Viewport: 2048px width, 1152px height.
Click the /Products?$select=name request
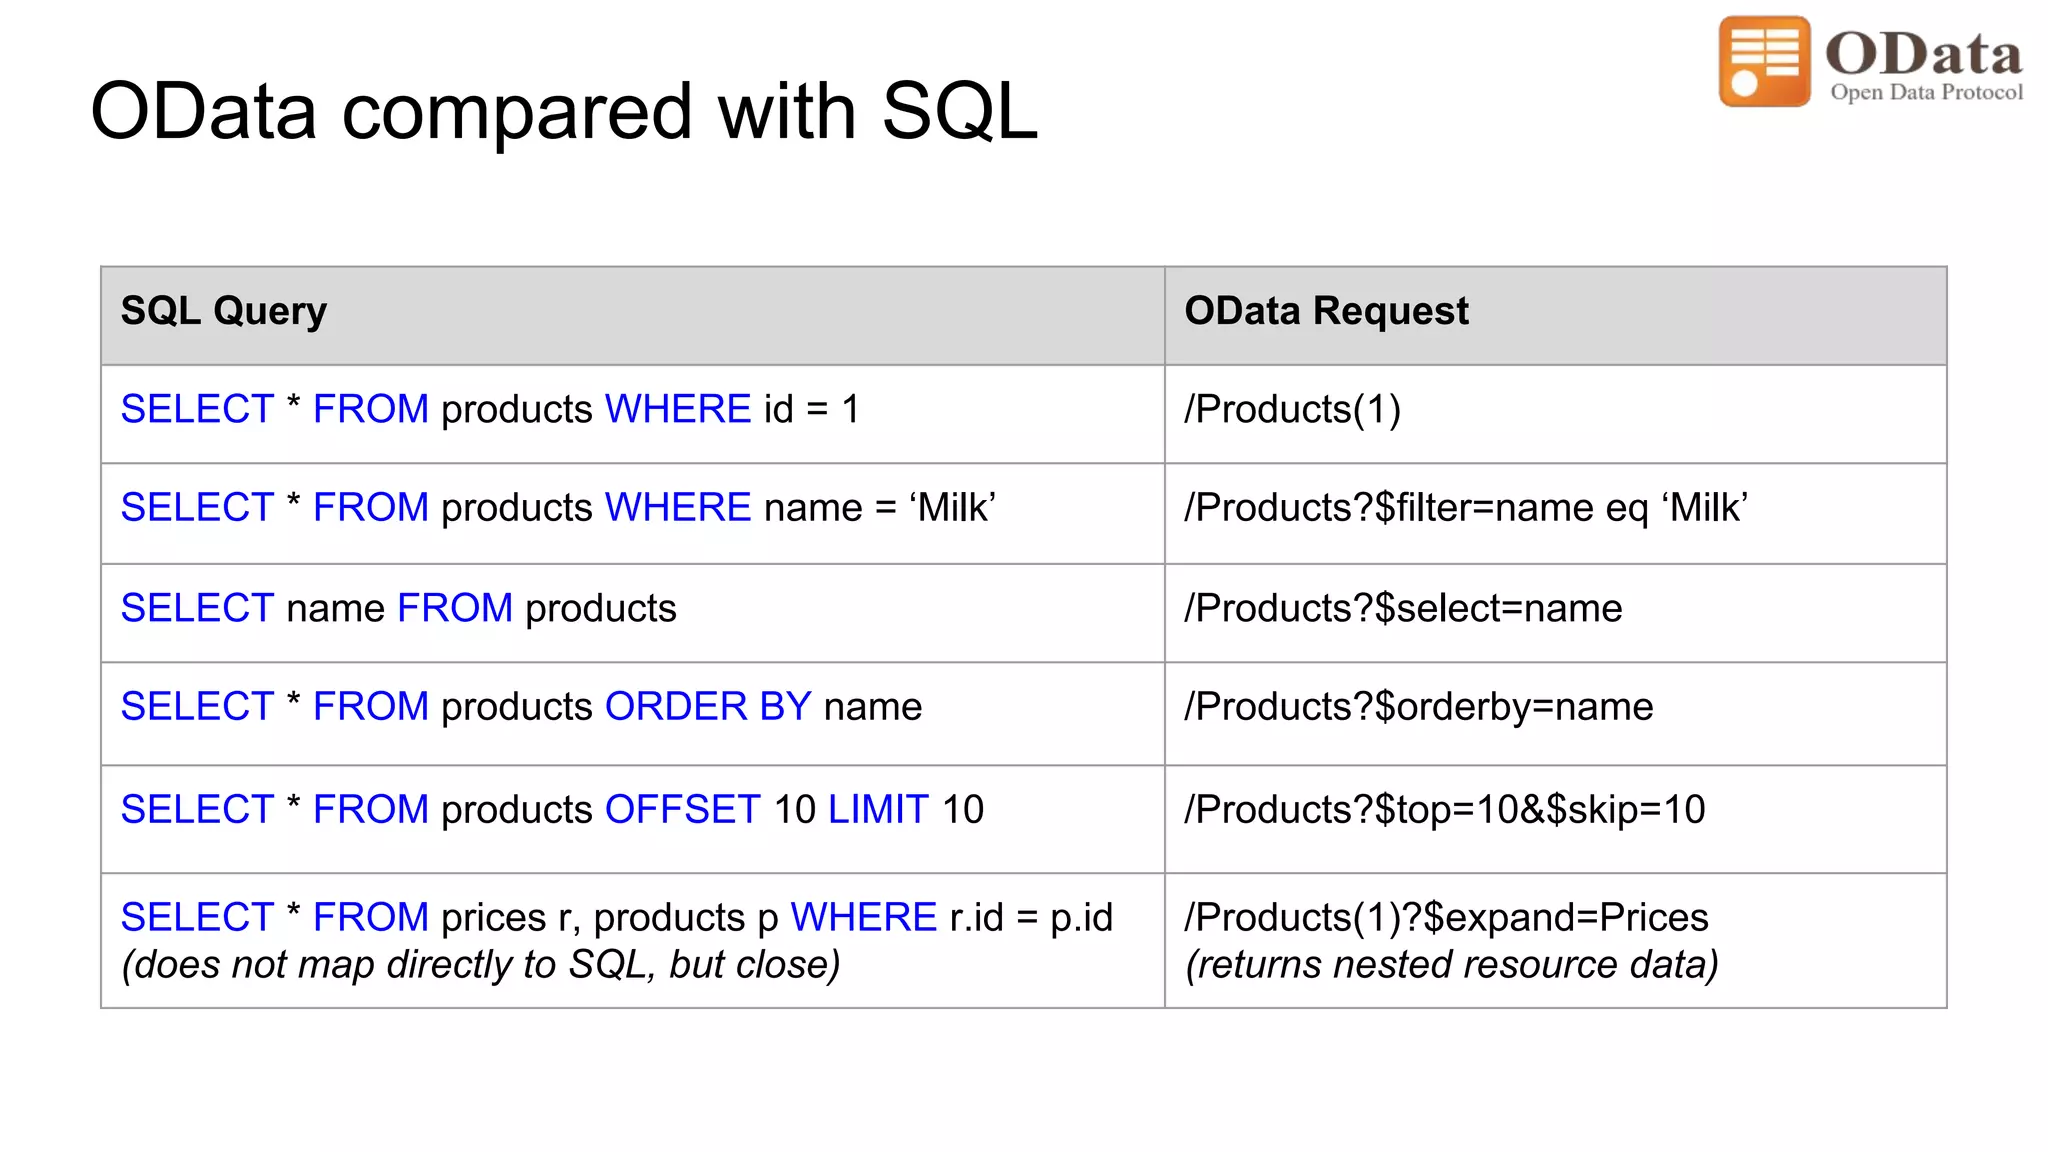pyautogui.click(x=1403, y=608)
